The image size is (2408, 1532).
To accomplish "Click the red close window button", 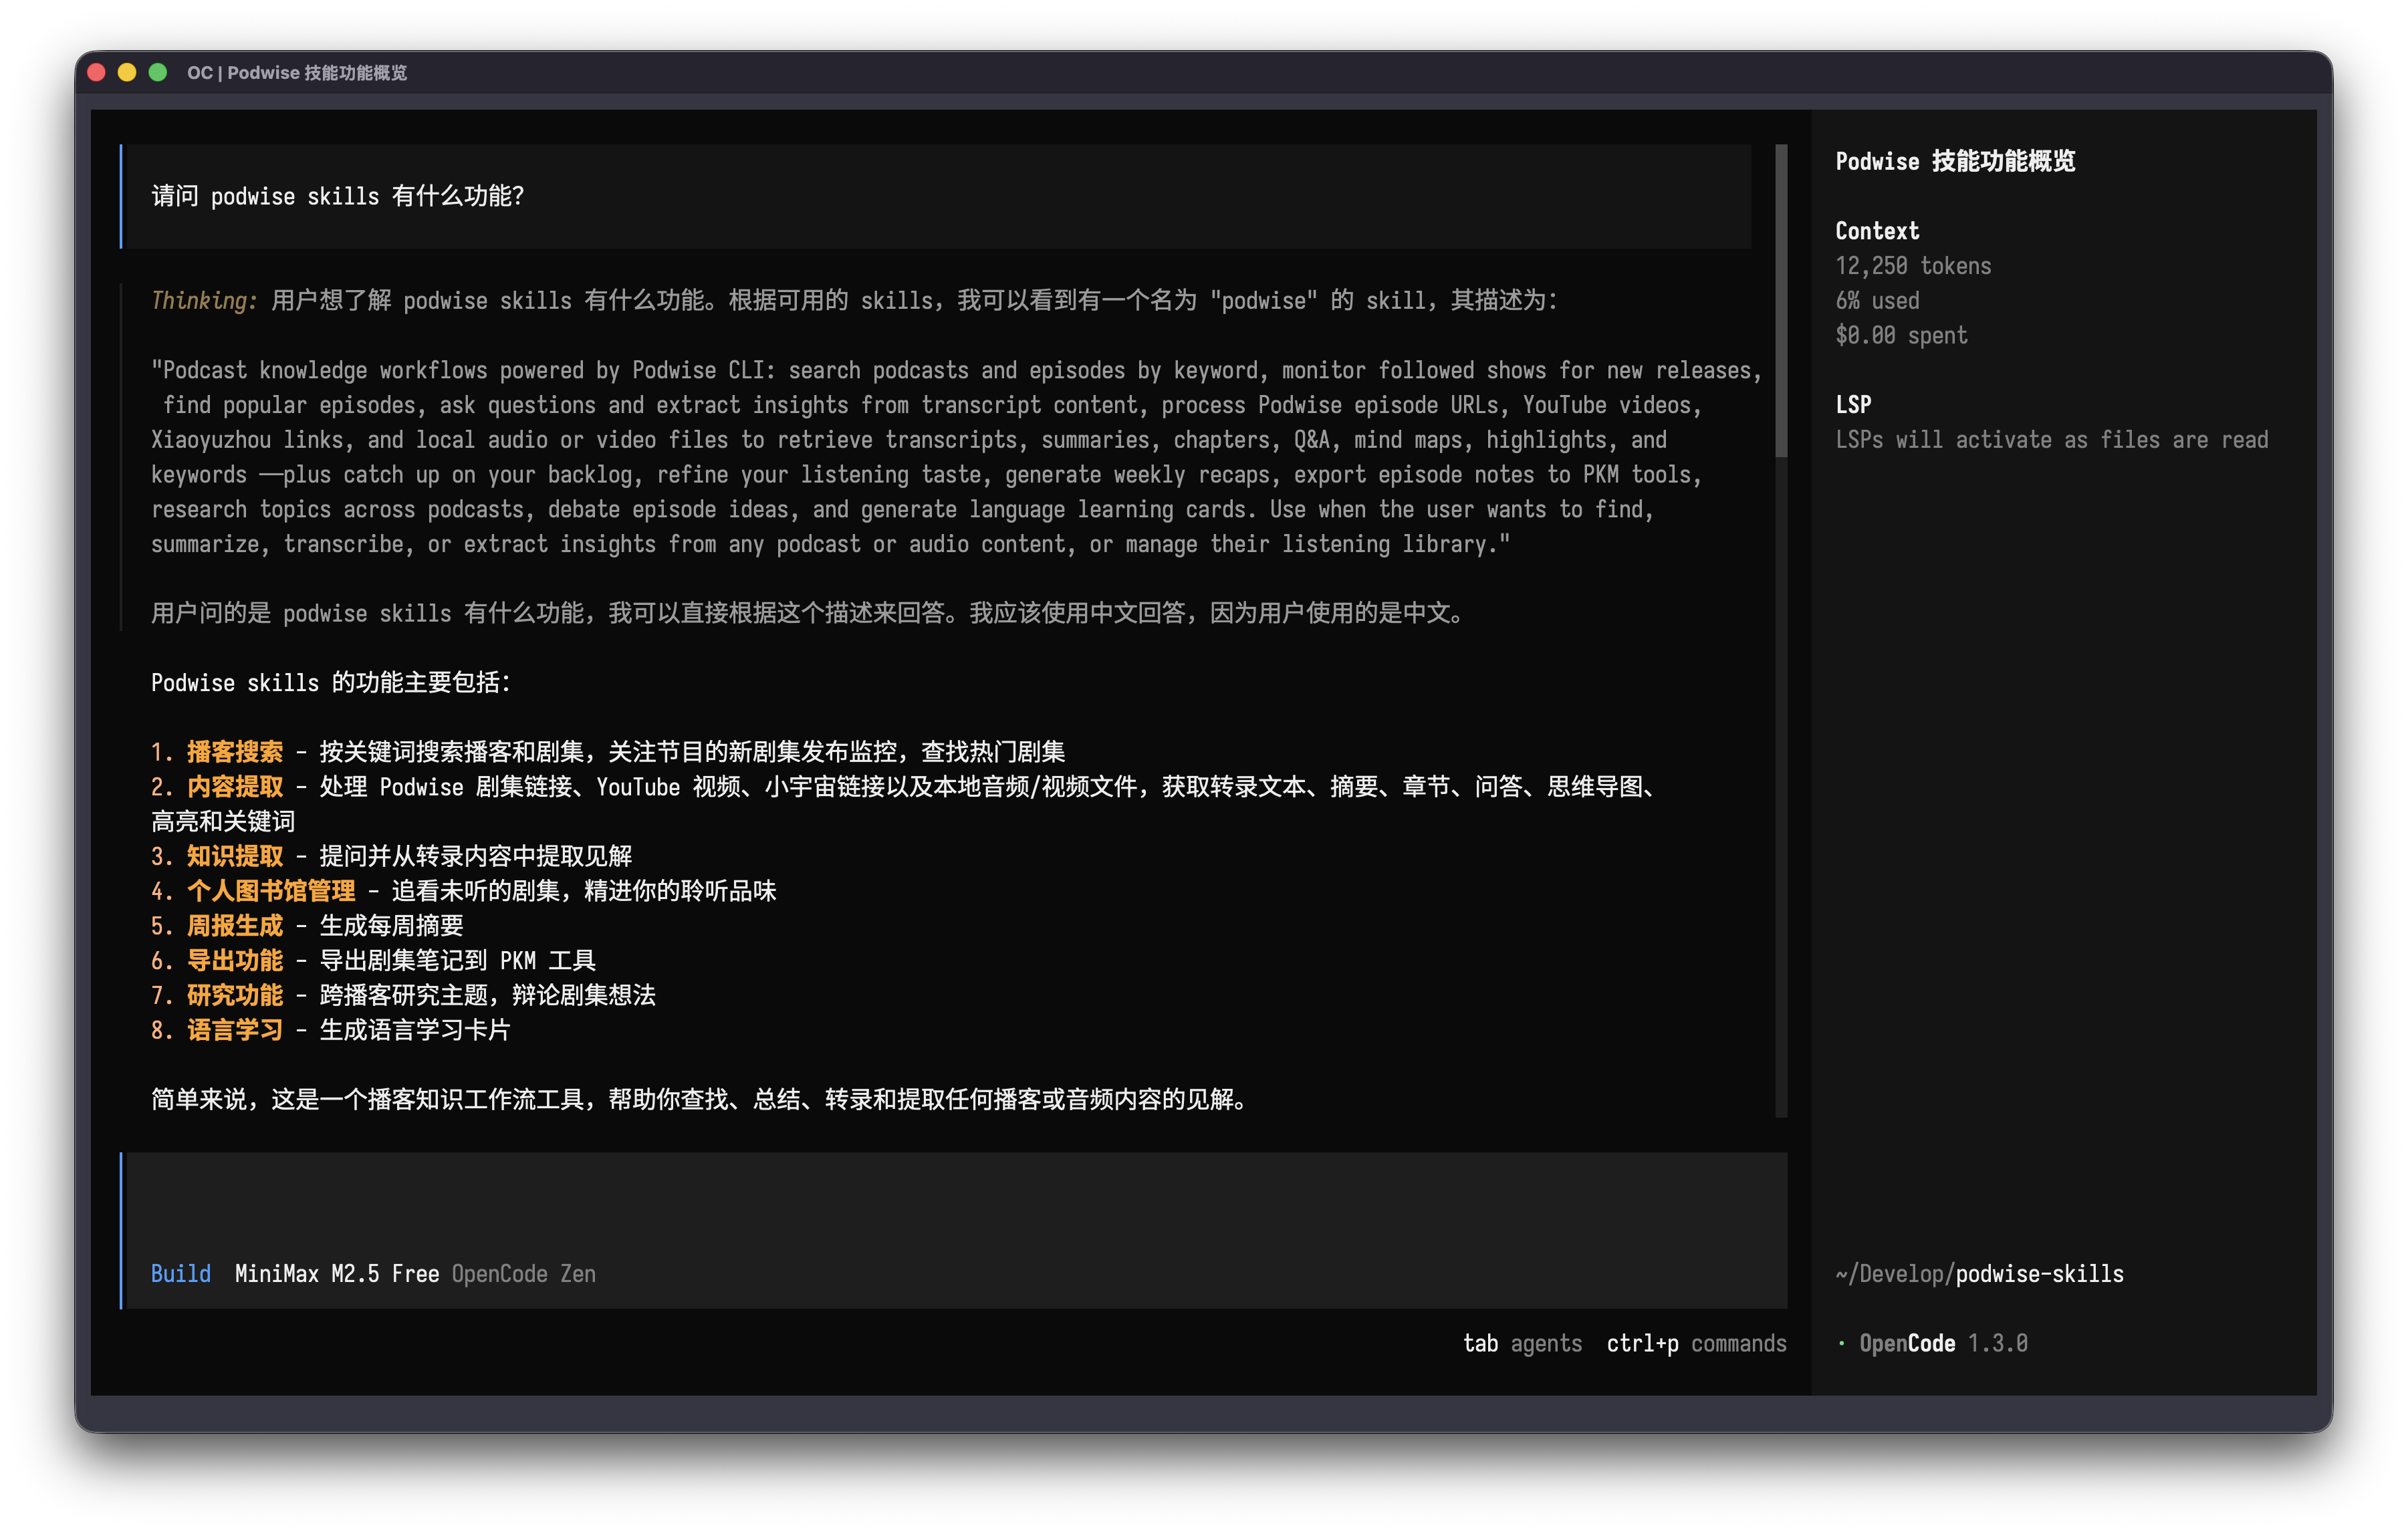I will [x=97, y=72].
